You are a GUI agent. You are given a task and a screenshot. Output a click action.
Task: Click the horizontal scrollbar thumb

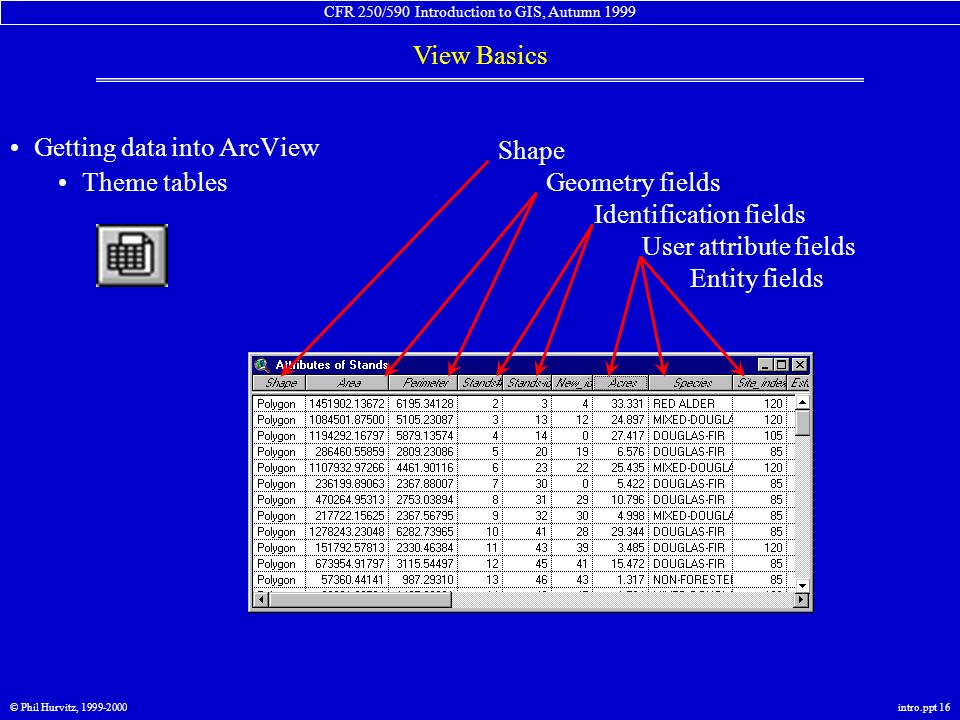coord(360,599)
